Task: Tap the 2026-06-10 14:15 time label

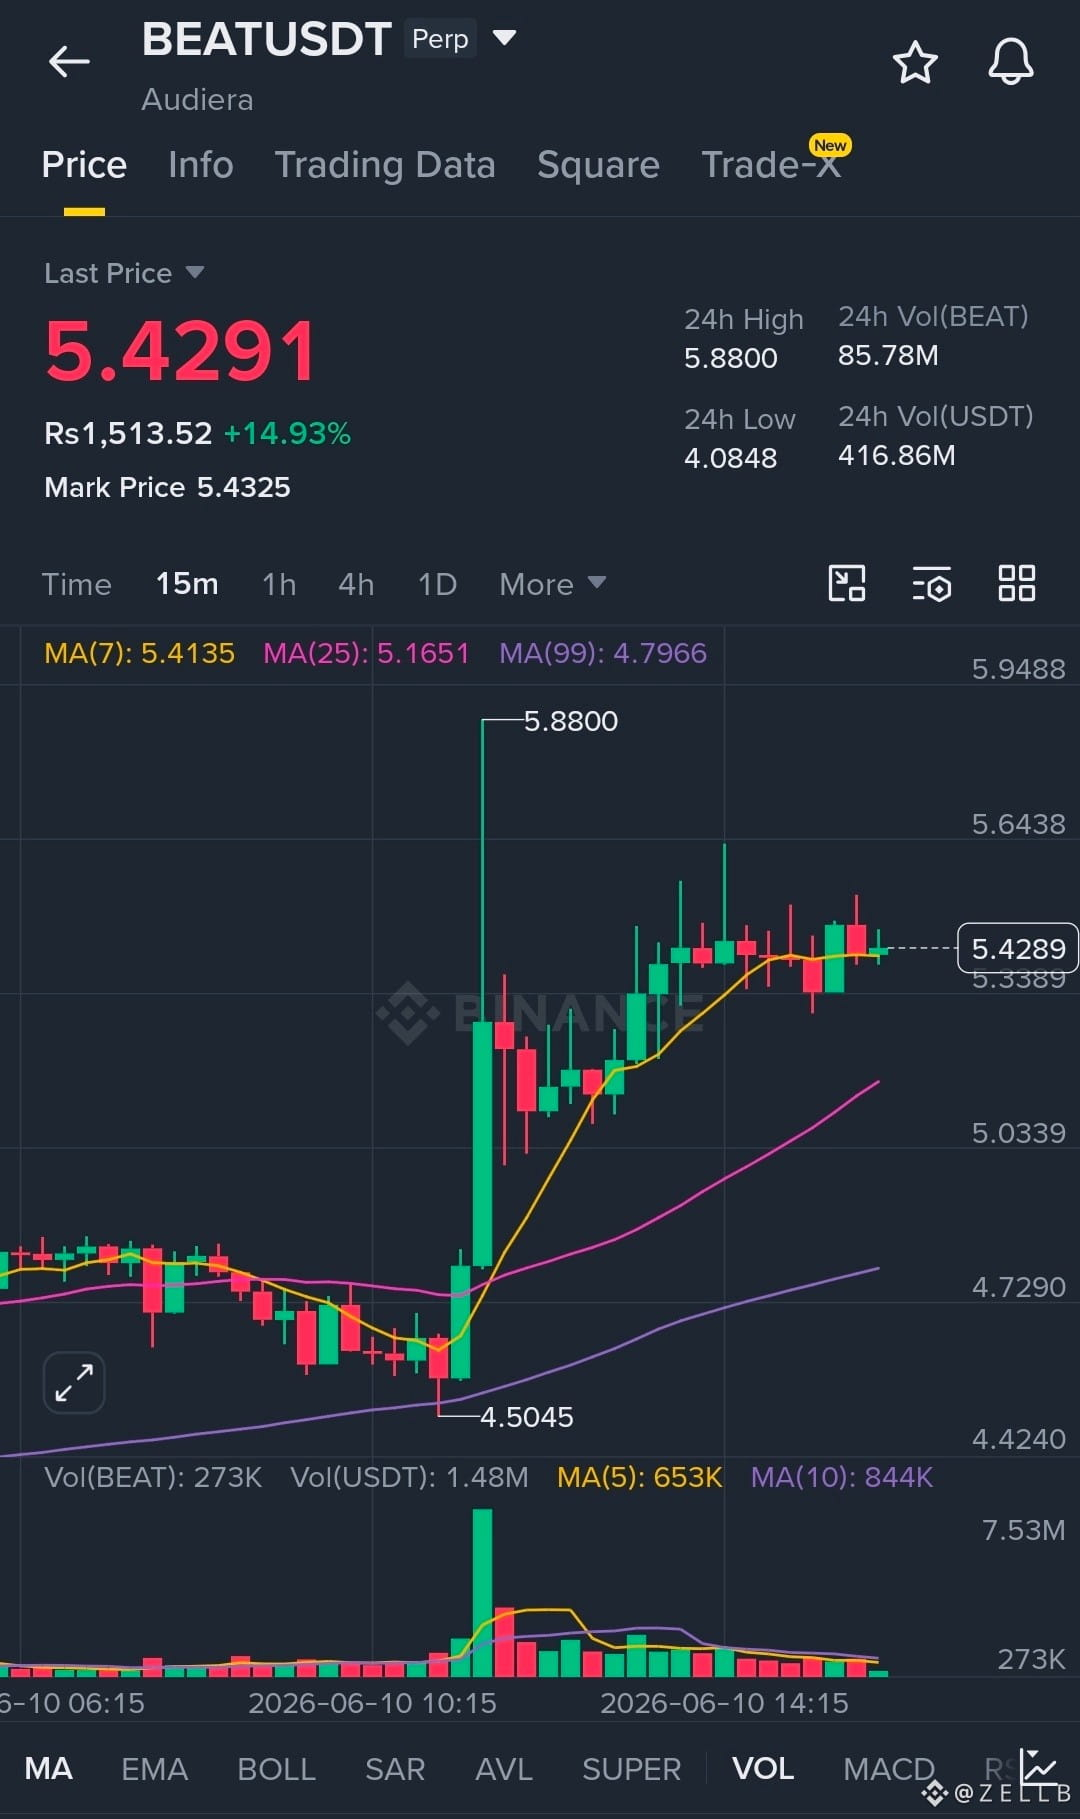Action: (x=724, y=1703)
